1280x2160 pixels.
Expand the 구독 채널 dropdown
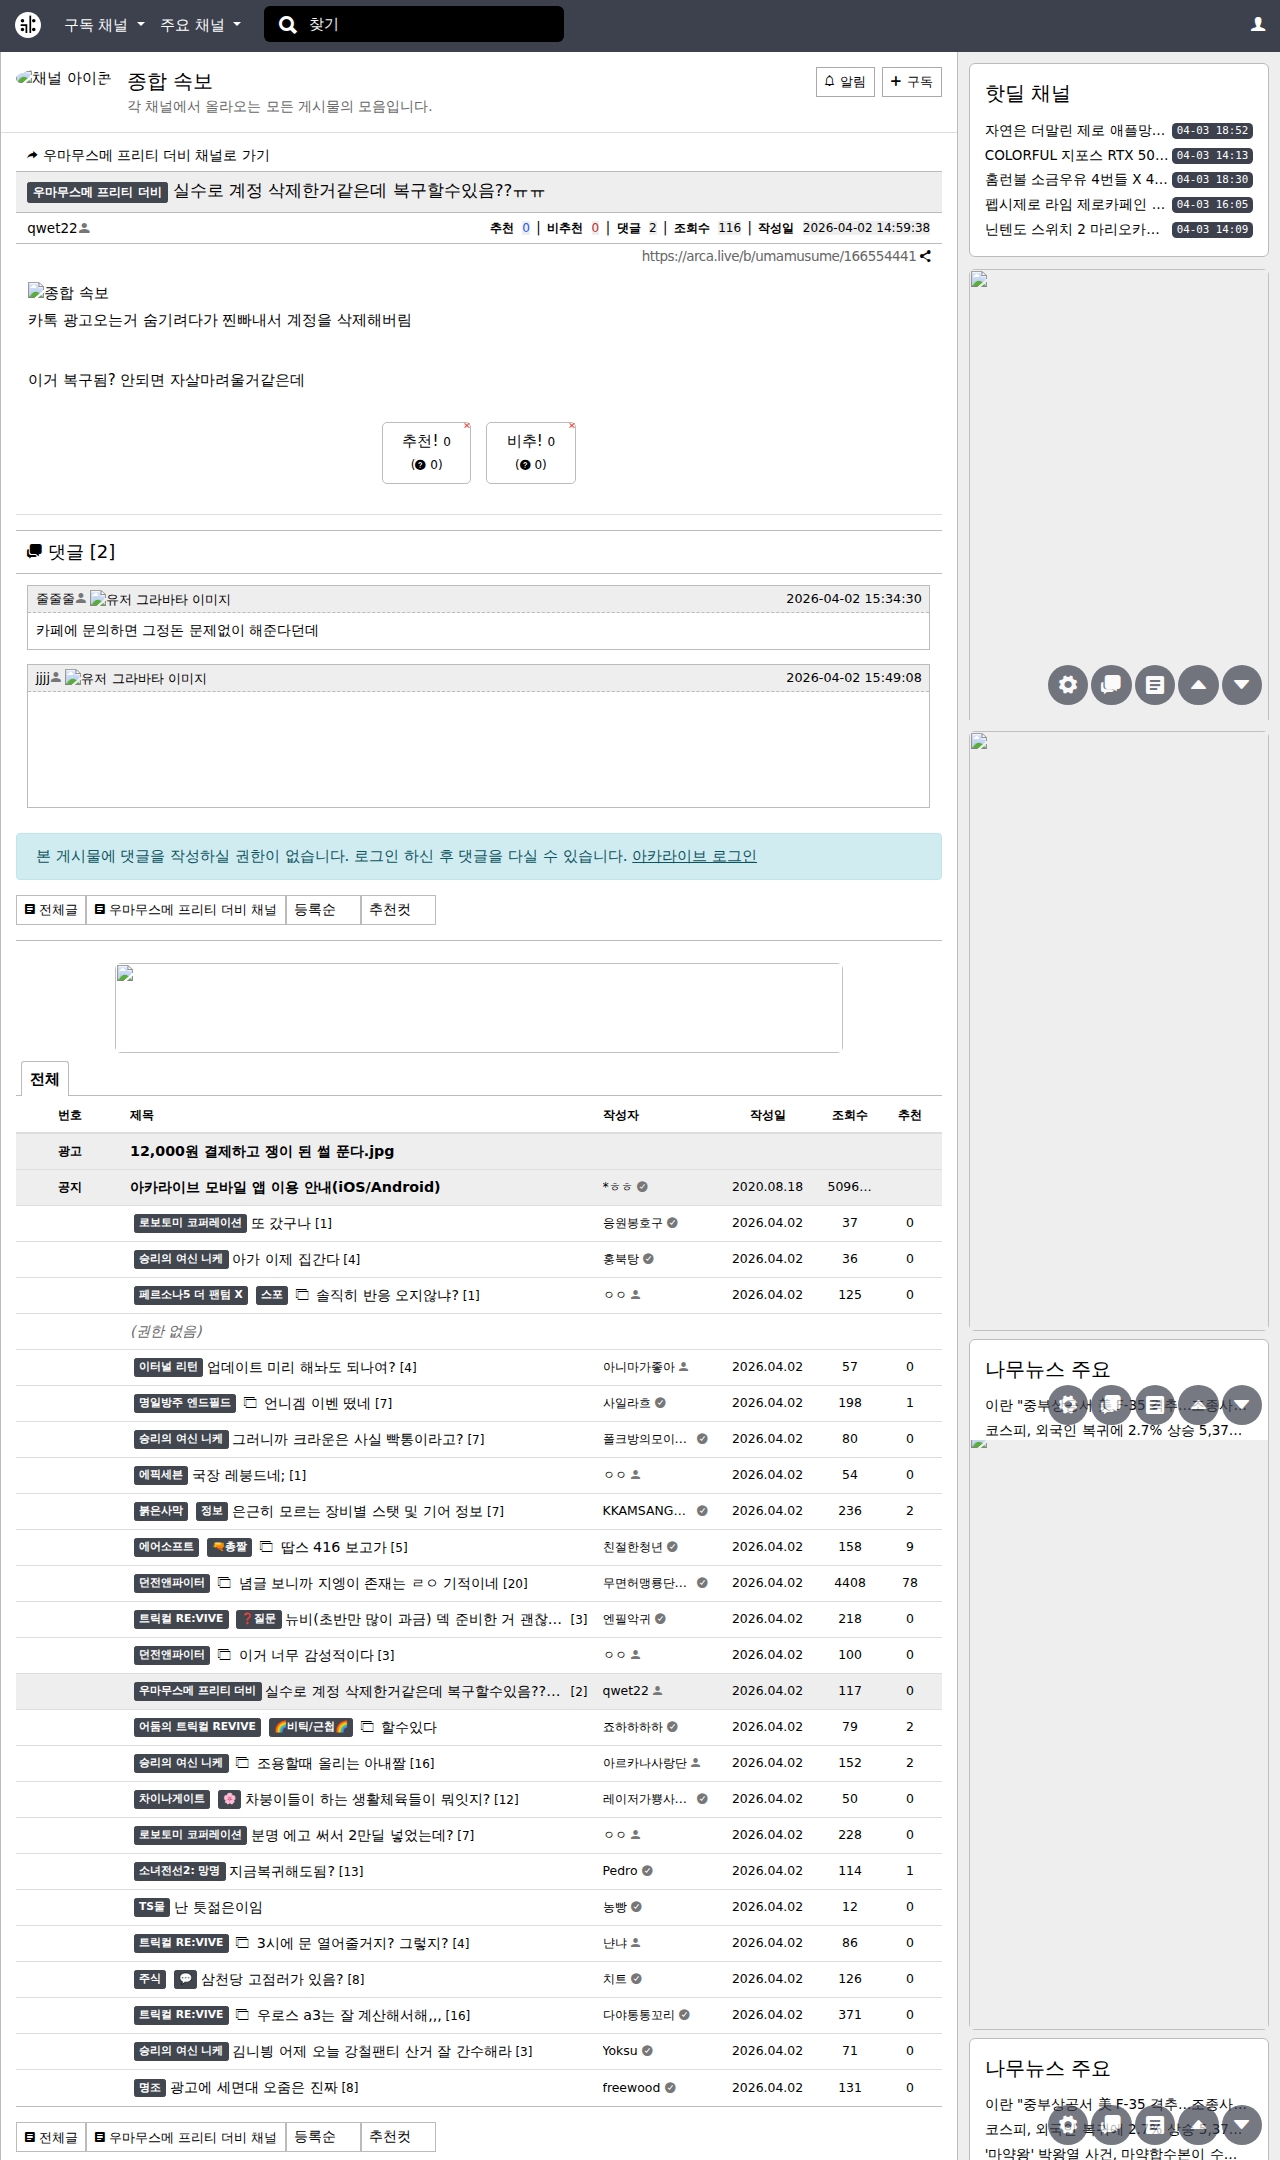click(x=104, y=25)
